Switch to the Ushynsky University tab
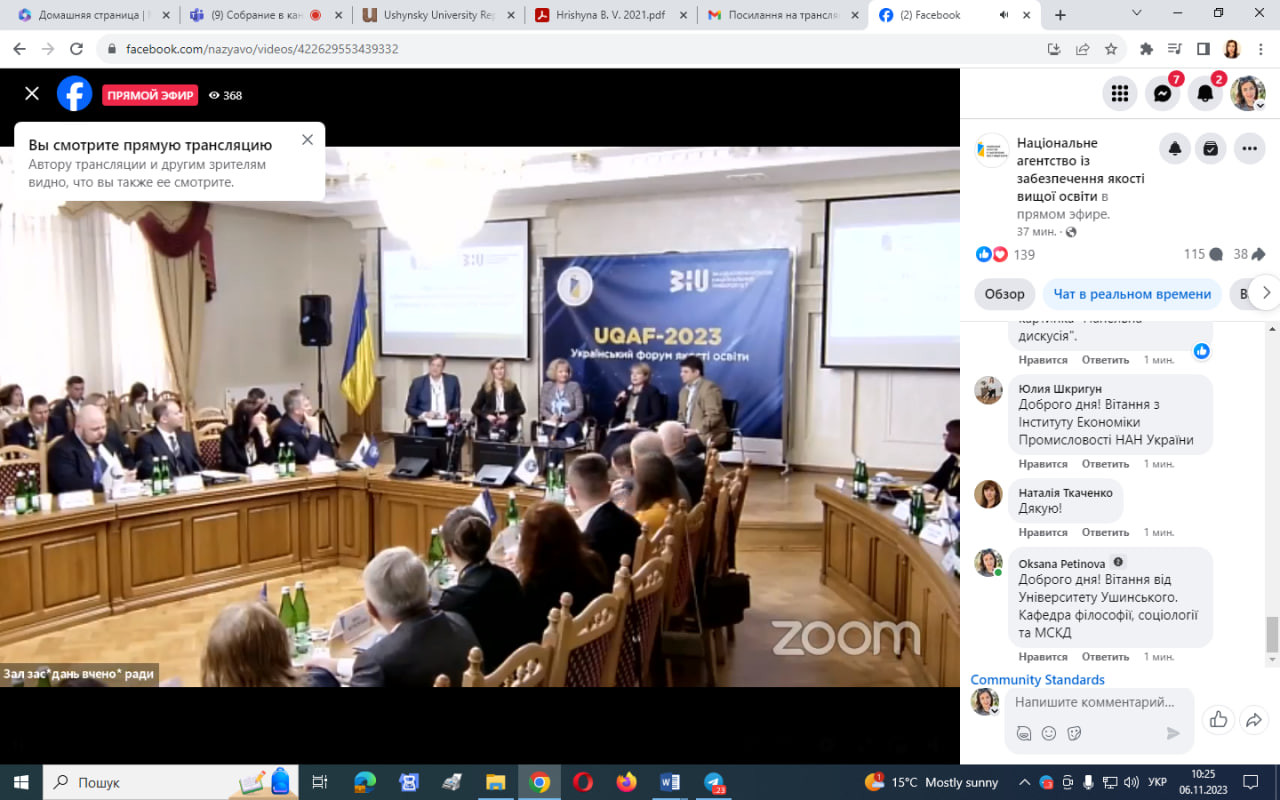 pyautogui.click(x=438, y=15)
